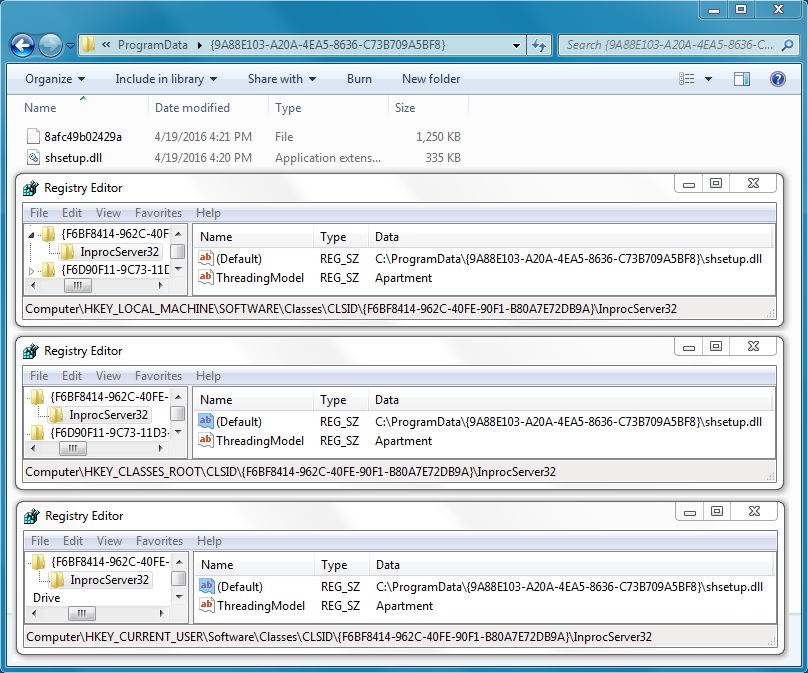This screenshot has width=808, height=673.
Task: Click the Burn button
Action: [359, 79]
